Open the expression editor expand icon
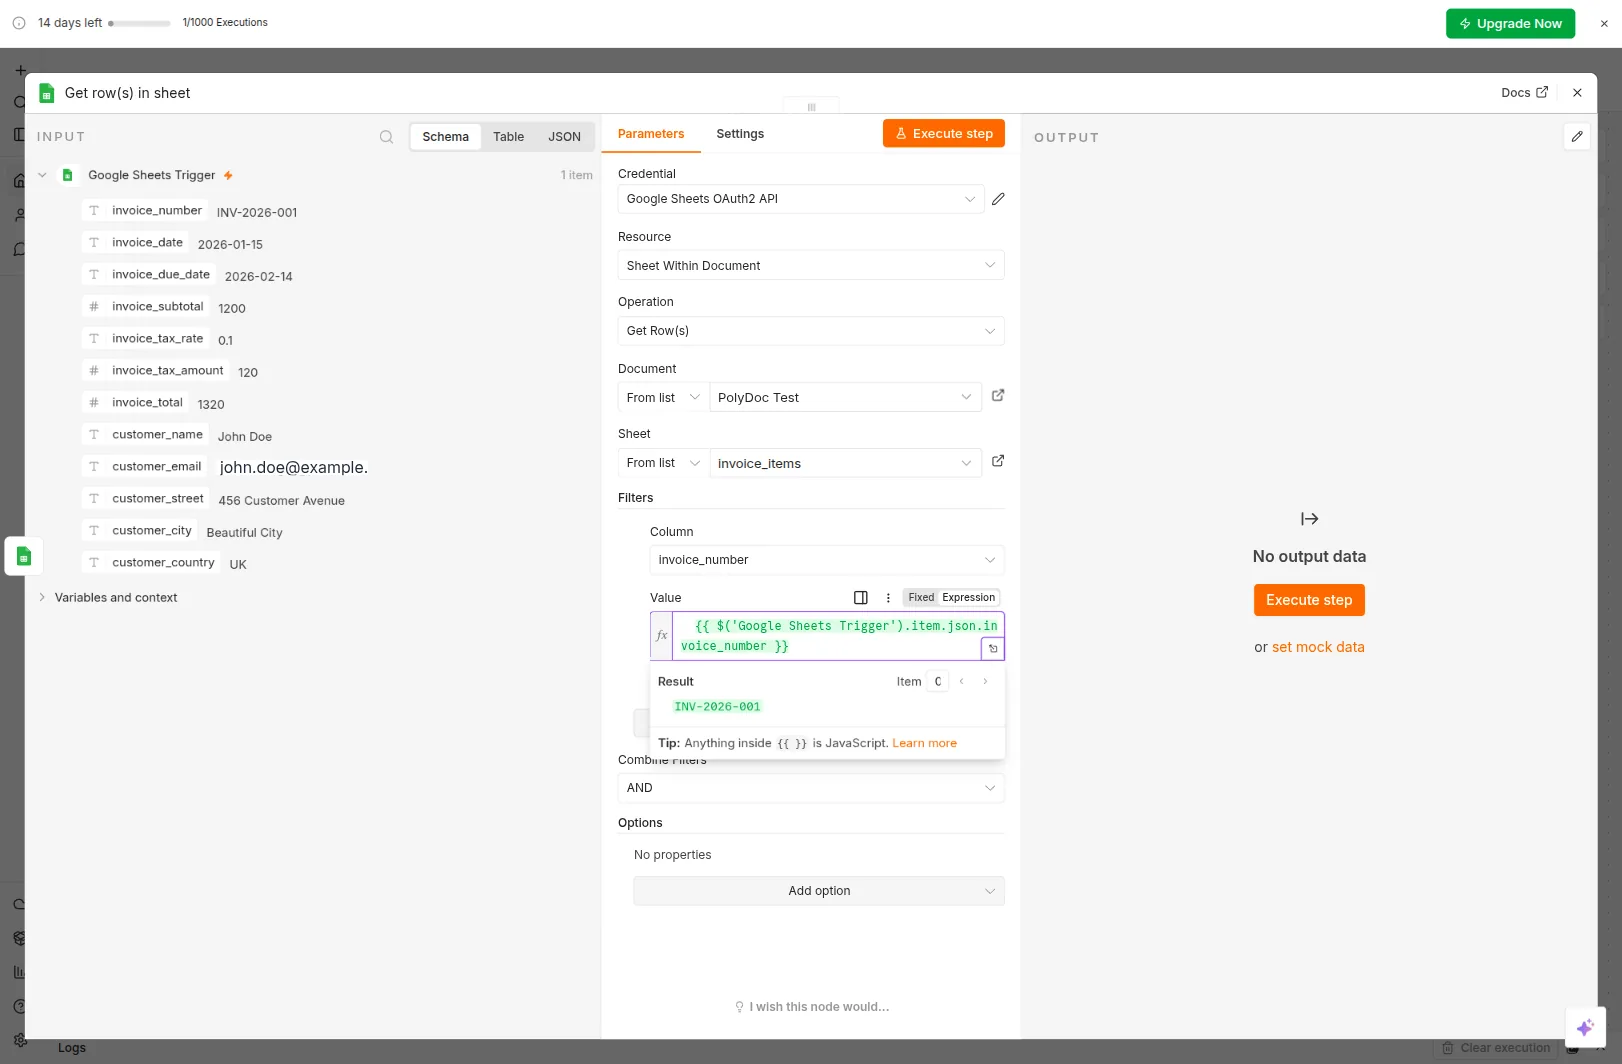Screen dimensions: 1622x1064 (x=993, y=649)
